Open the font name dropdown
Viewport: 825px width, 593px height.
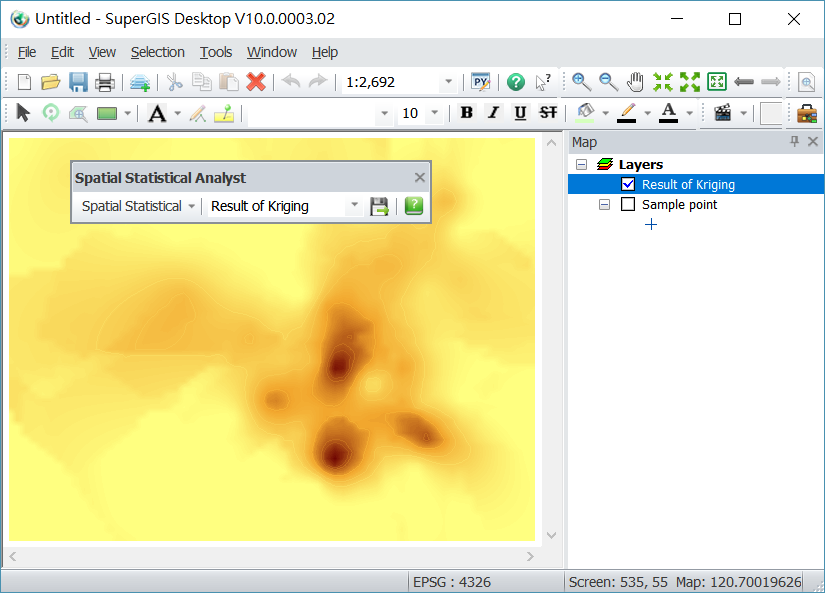point(384,113)
